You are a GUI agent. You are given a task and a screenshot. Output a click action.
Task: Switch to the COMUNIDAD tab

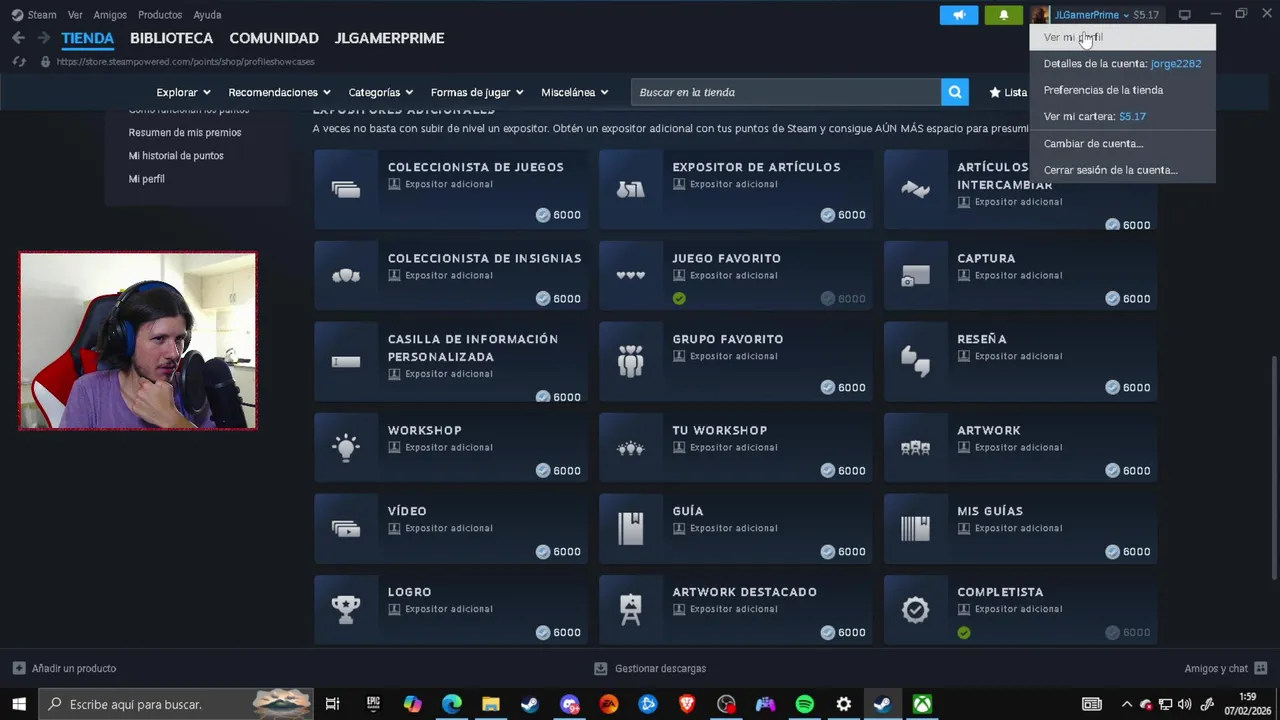tap(274, 38)
